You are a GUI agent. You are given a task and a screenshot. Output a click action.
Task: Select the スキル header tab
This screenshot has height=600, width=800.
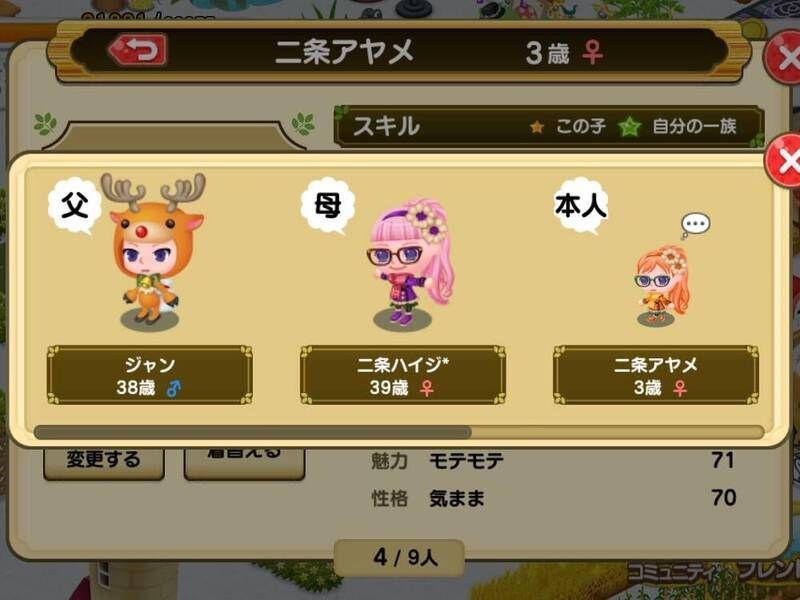point(386,126)
